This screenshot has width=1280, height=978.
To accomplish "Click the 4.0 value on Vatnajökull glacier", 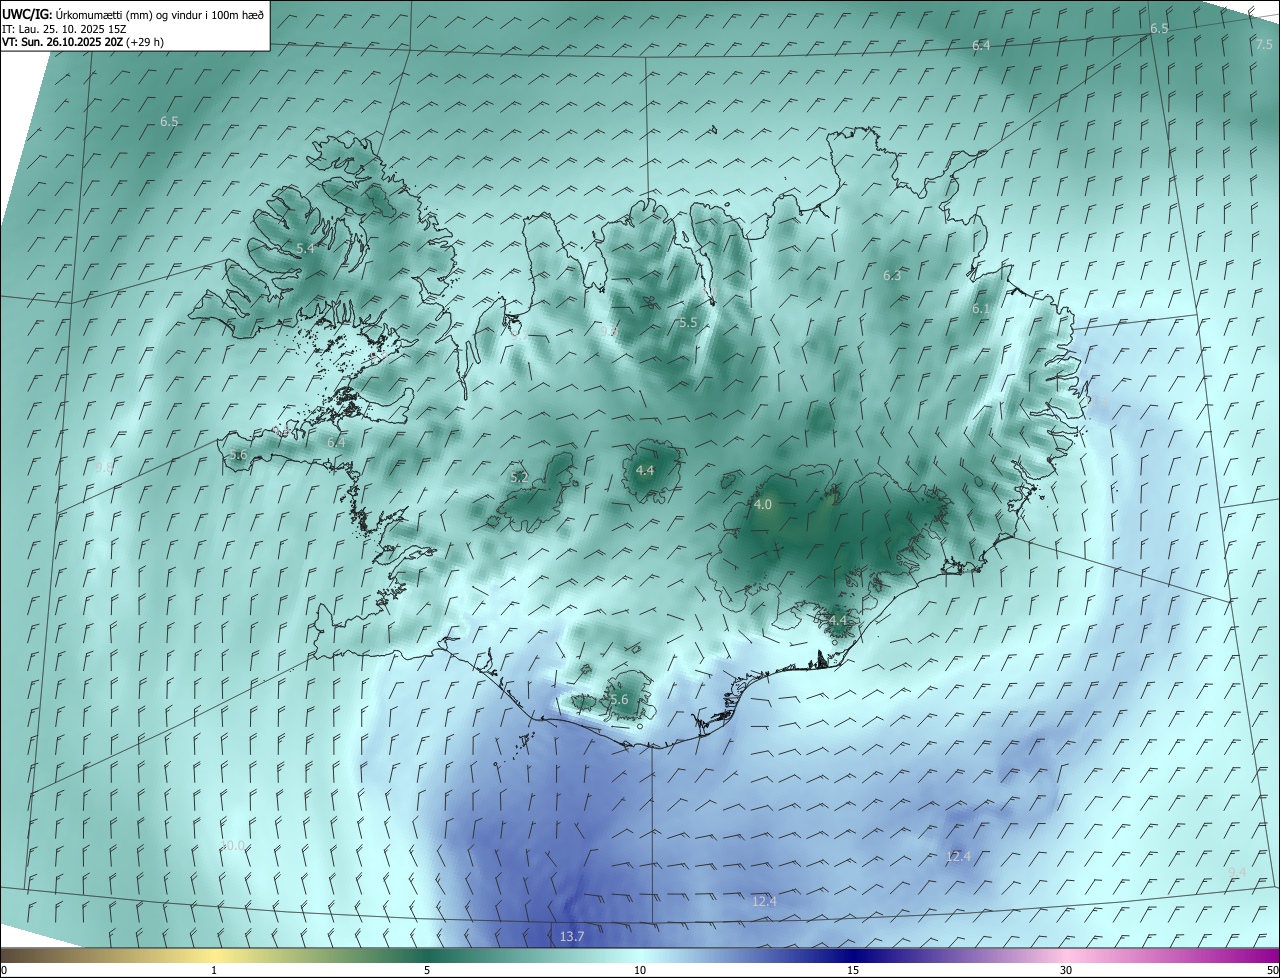I will (762, 506).
